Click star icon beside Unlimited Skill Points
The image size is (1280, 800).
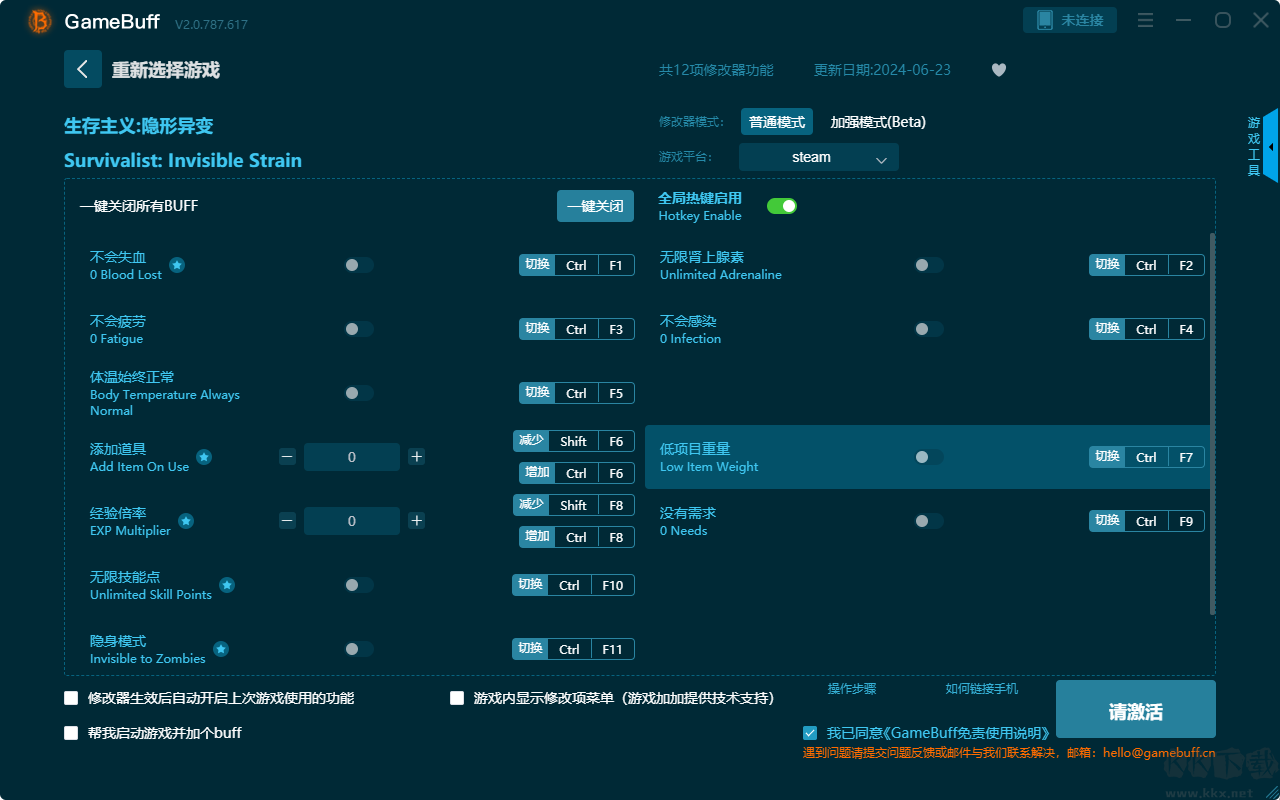pos(227,585)
